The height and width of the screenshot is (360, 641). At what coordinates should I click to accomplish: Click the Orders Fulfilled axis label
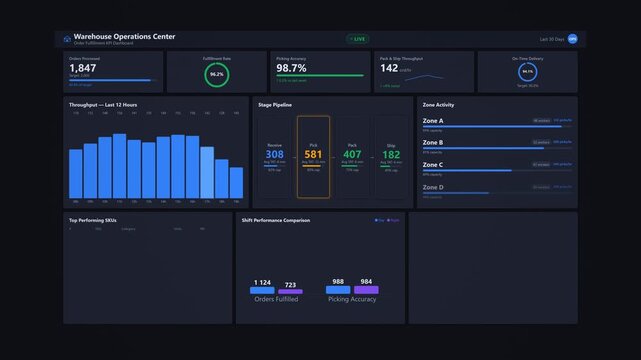click(x=276, y=299)
